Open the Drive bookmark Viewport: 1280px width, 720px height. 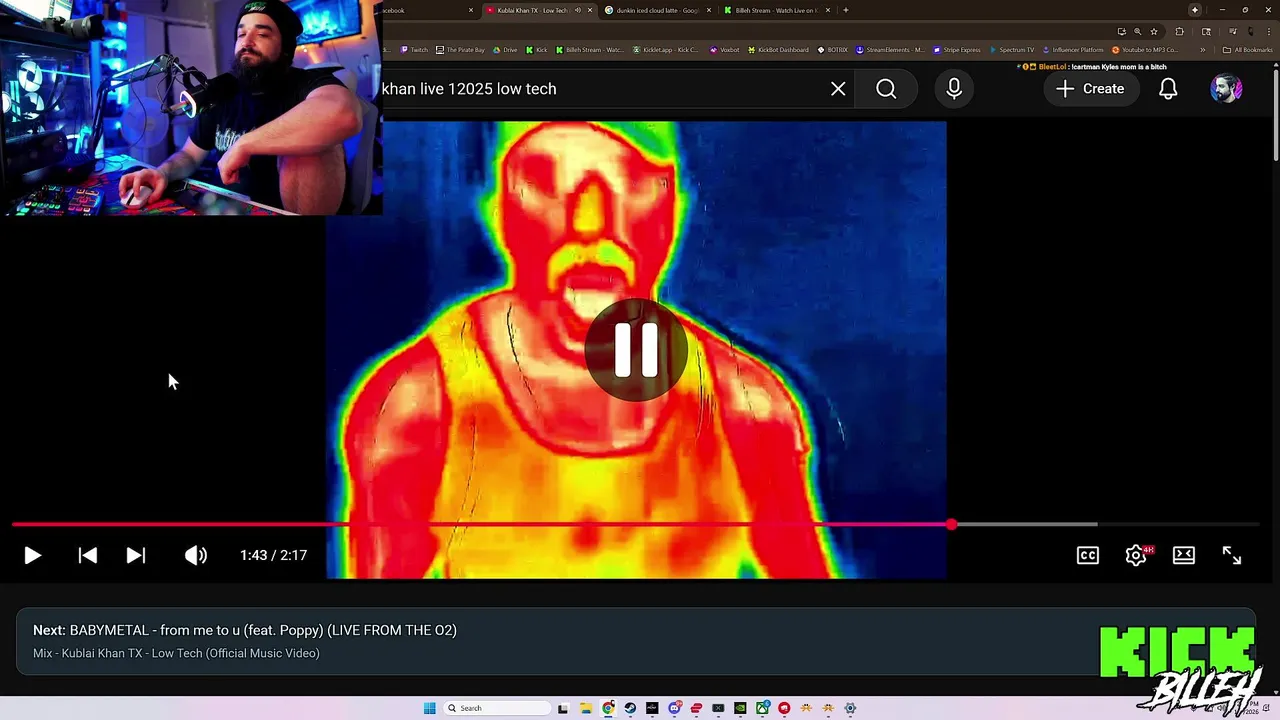505,50
